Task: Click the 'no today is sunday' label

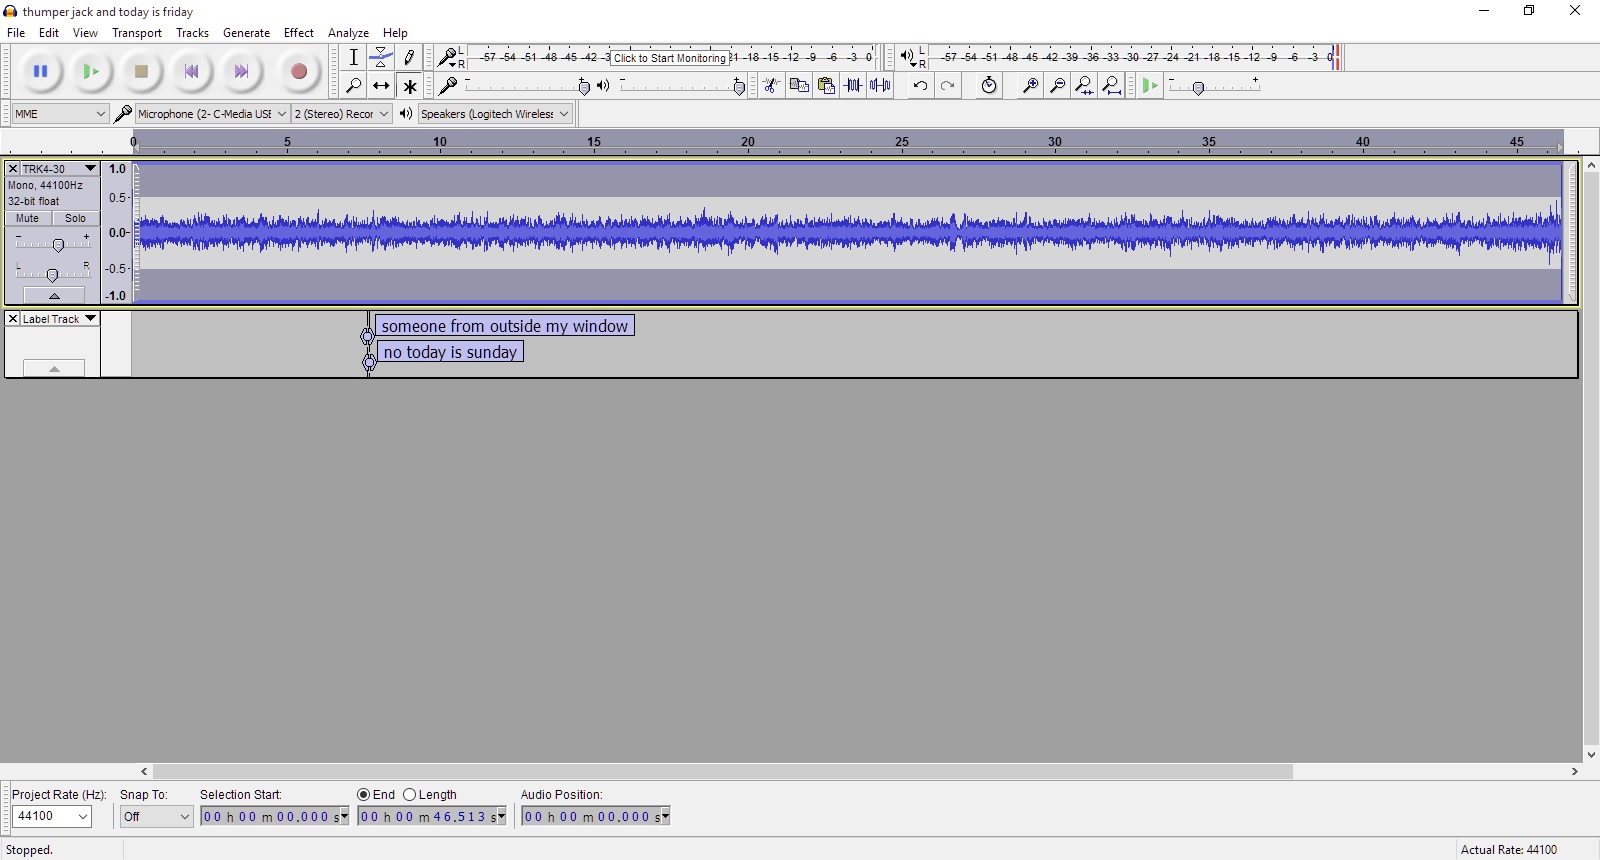Action: (450, 352)
